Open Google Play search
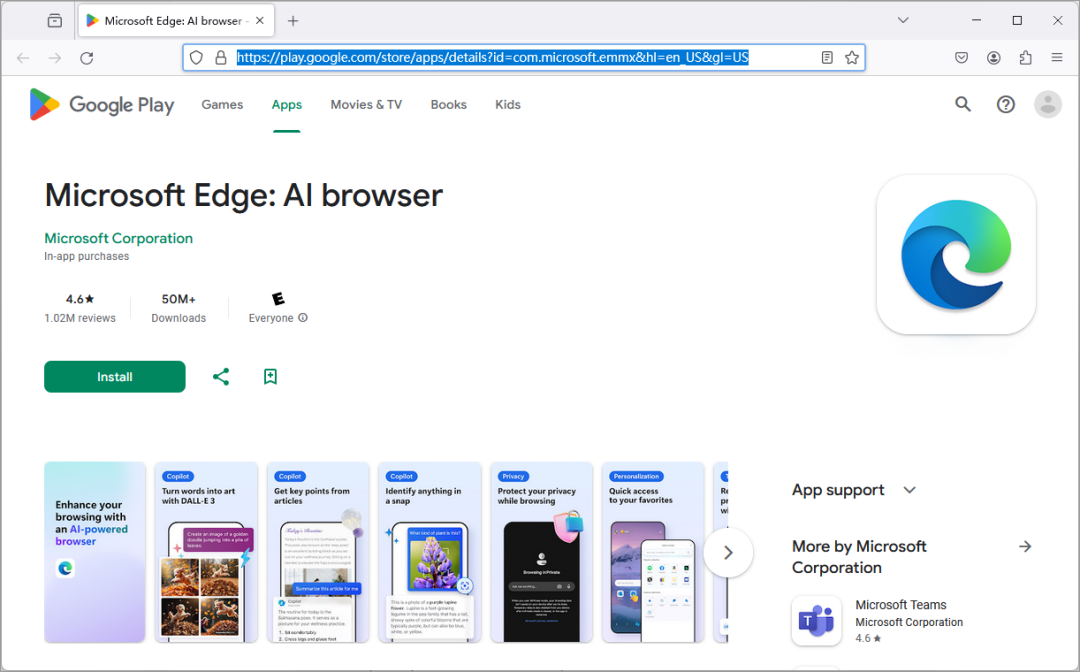 pos(963,105)
